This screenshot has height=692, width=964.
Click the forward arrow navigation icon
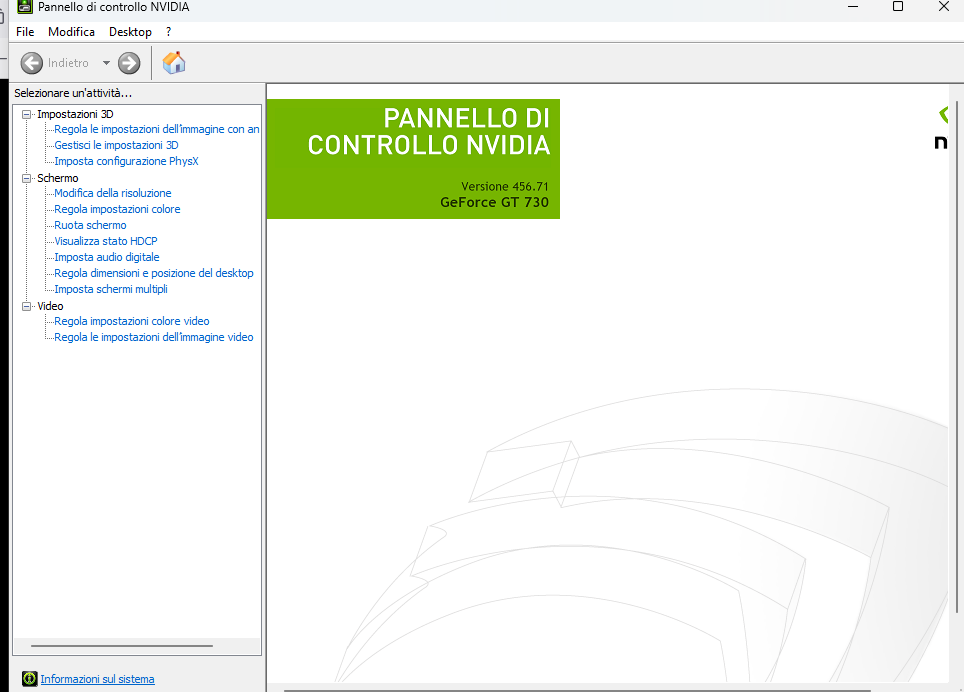point(129,63)
